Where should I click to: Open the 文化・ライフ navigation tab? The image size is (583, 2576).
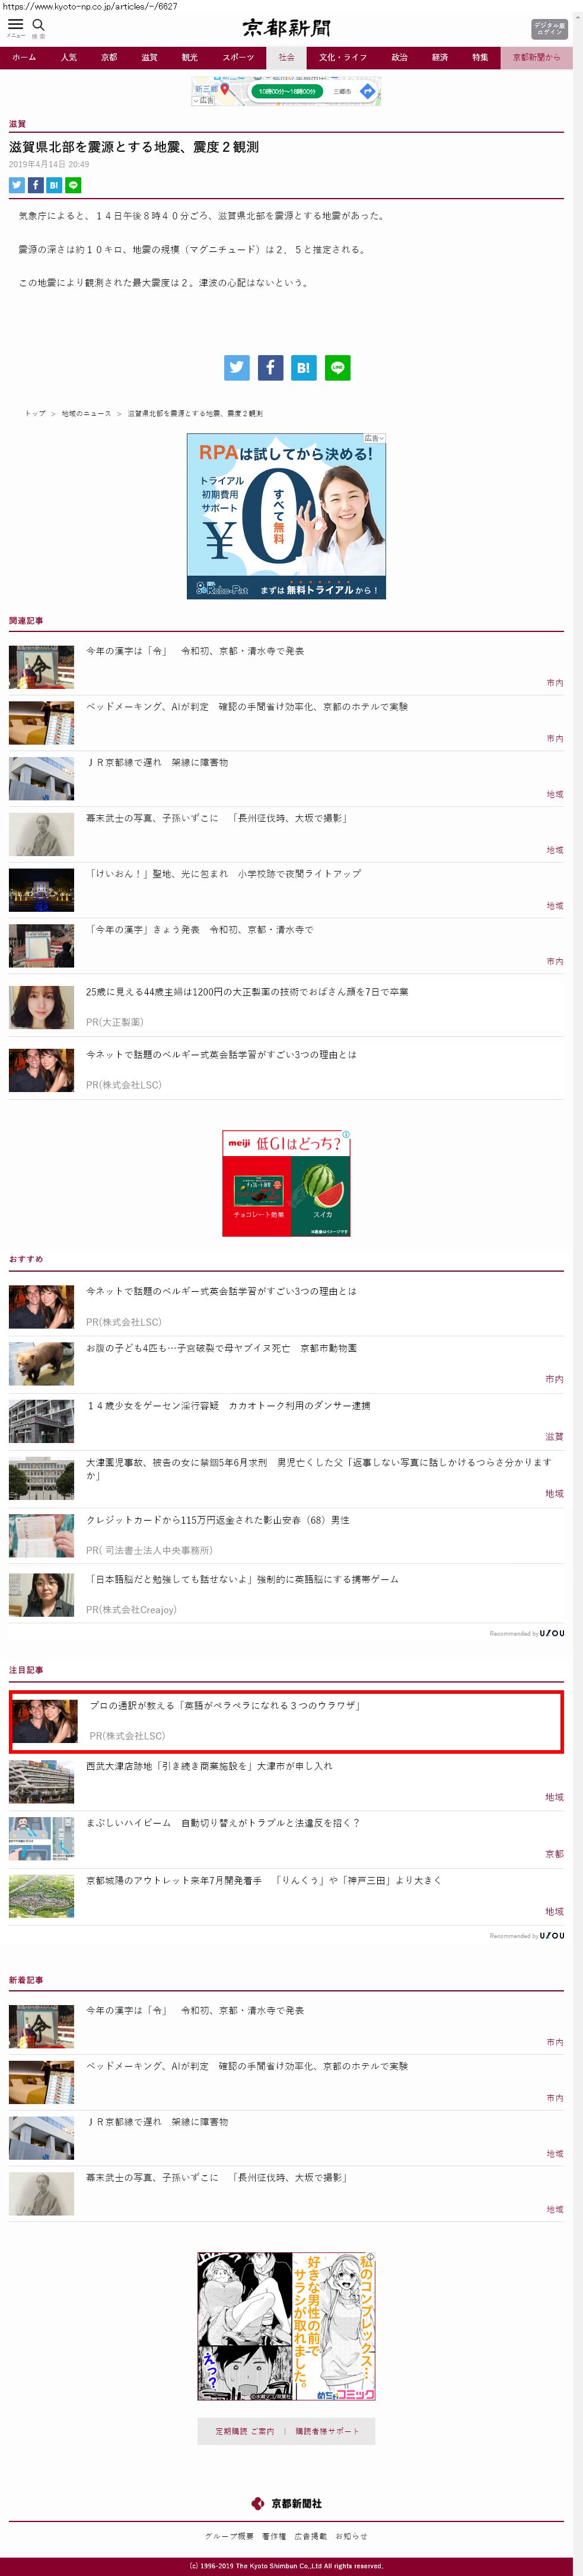click(343, 57)
